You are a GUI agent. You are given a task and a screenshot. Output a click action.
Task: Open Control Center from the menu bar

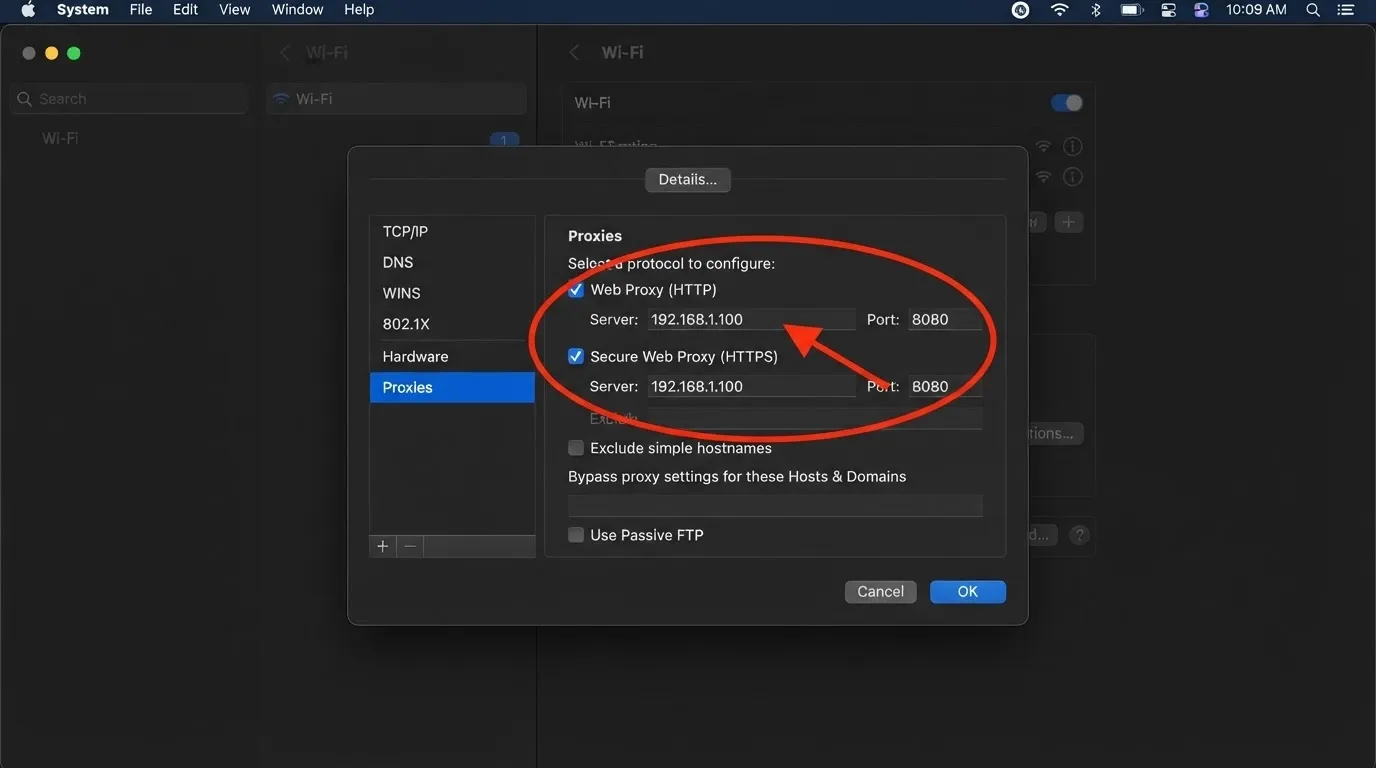point(1168,10)
